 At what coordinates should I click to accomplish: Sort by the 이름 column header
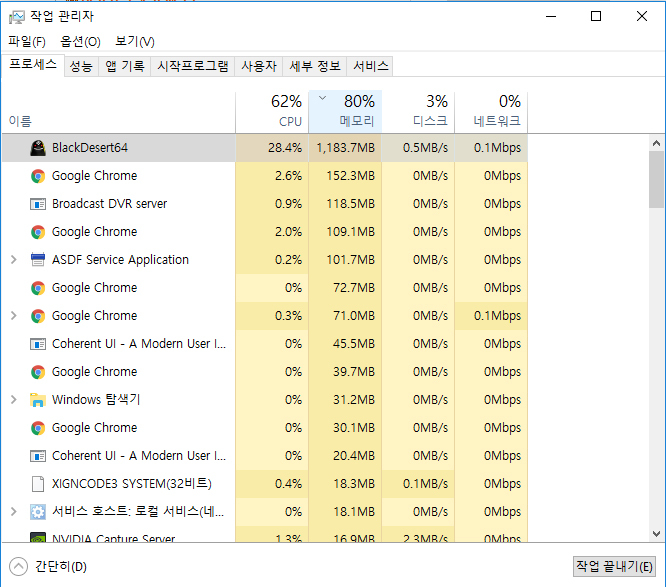(119, 112)
